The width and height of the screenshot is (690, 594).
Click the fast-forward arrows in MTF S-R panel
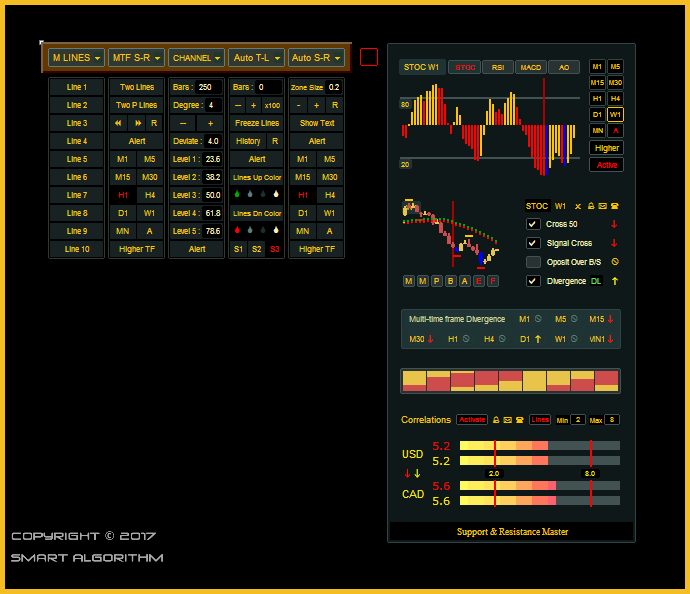tap(138, 123)
